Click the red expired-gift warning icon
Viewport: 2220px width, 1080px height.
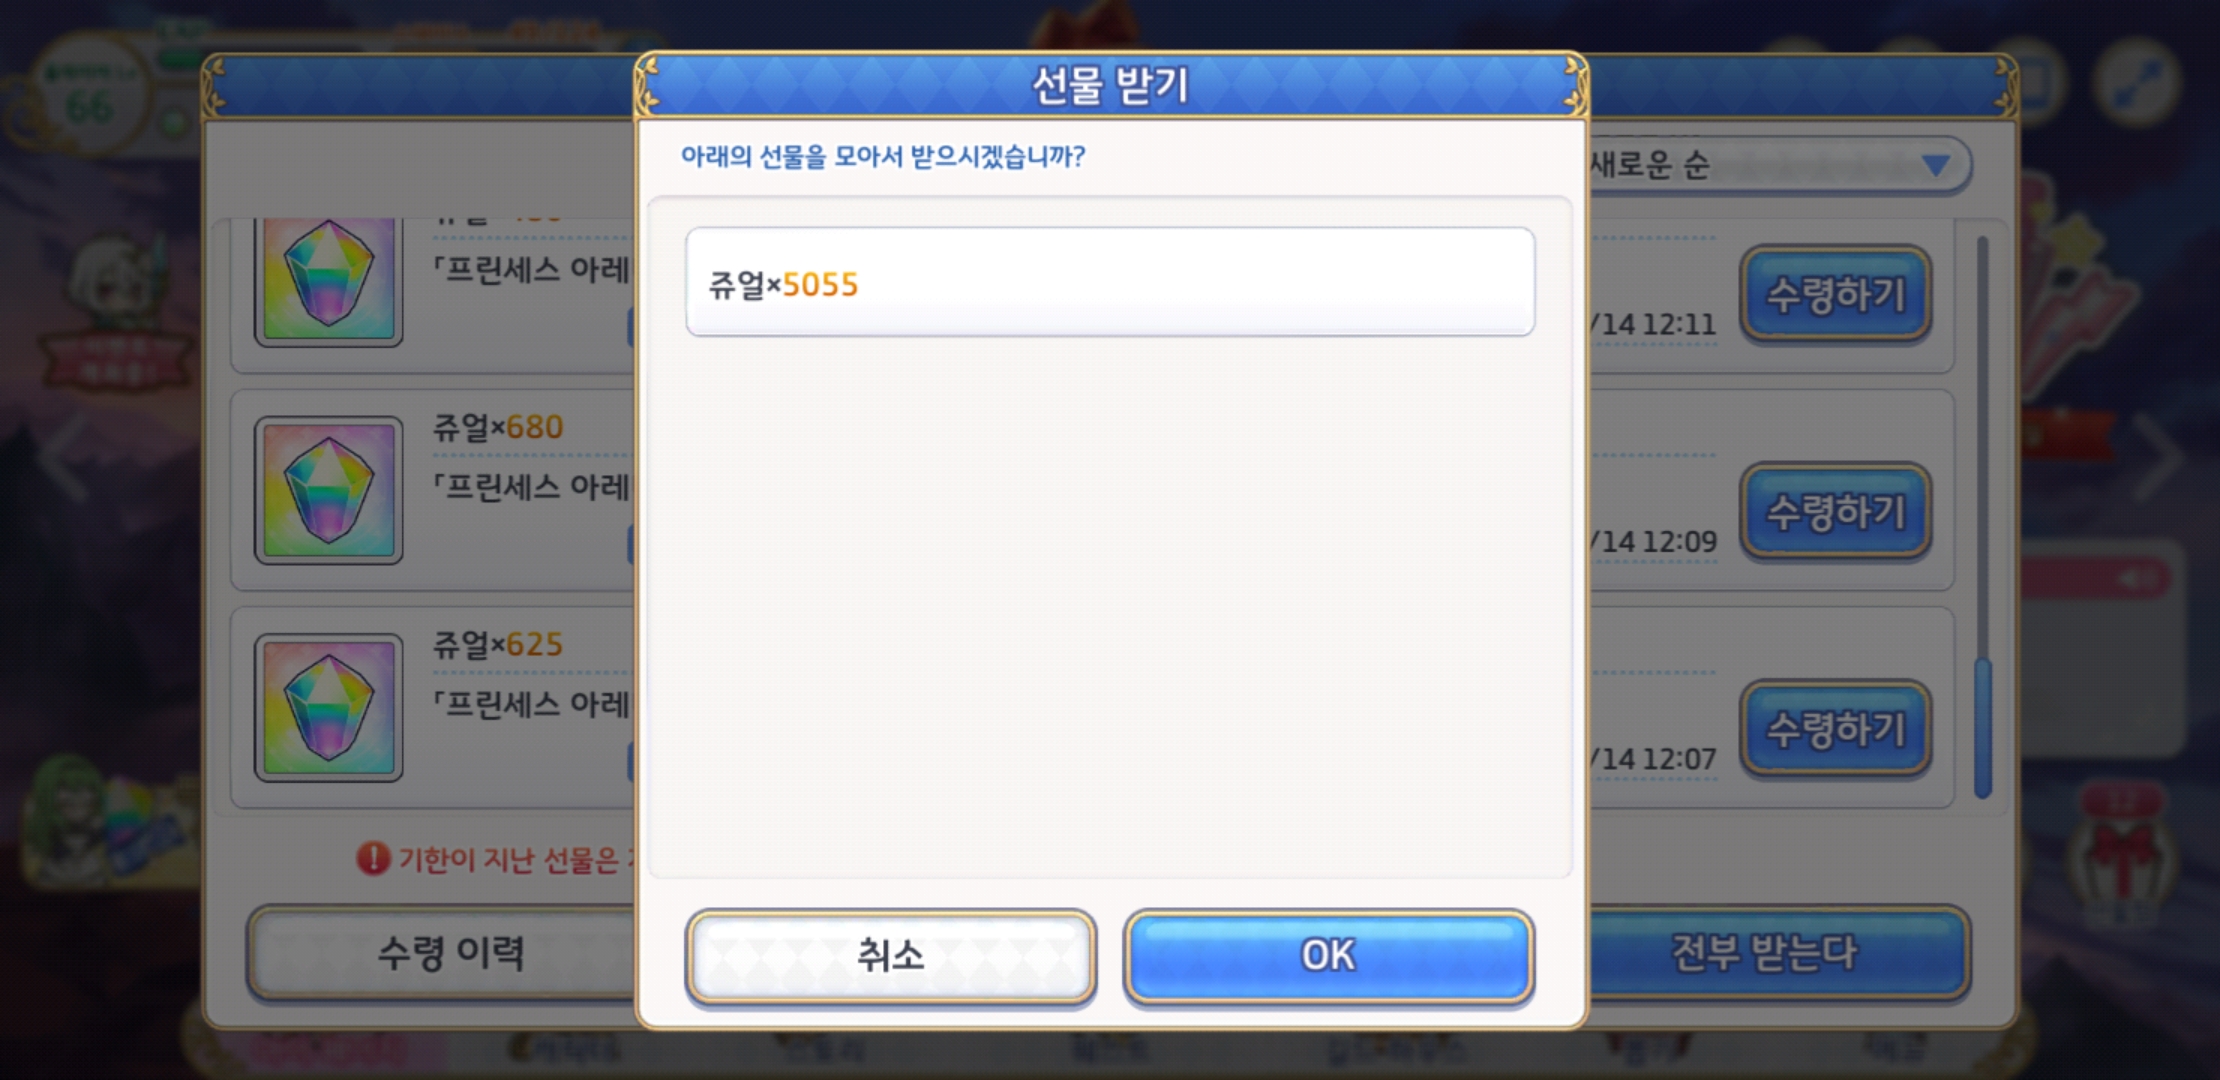373,858
